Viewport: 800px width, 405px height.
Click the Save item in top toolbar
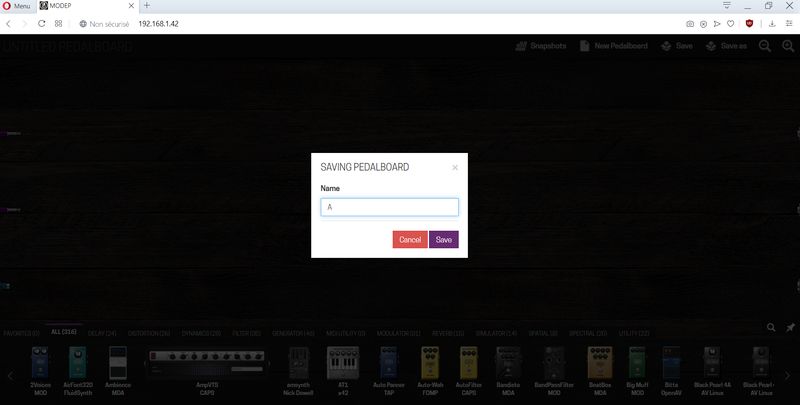tap(677, 46)
